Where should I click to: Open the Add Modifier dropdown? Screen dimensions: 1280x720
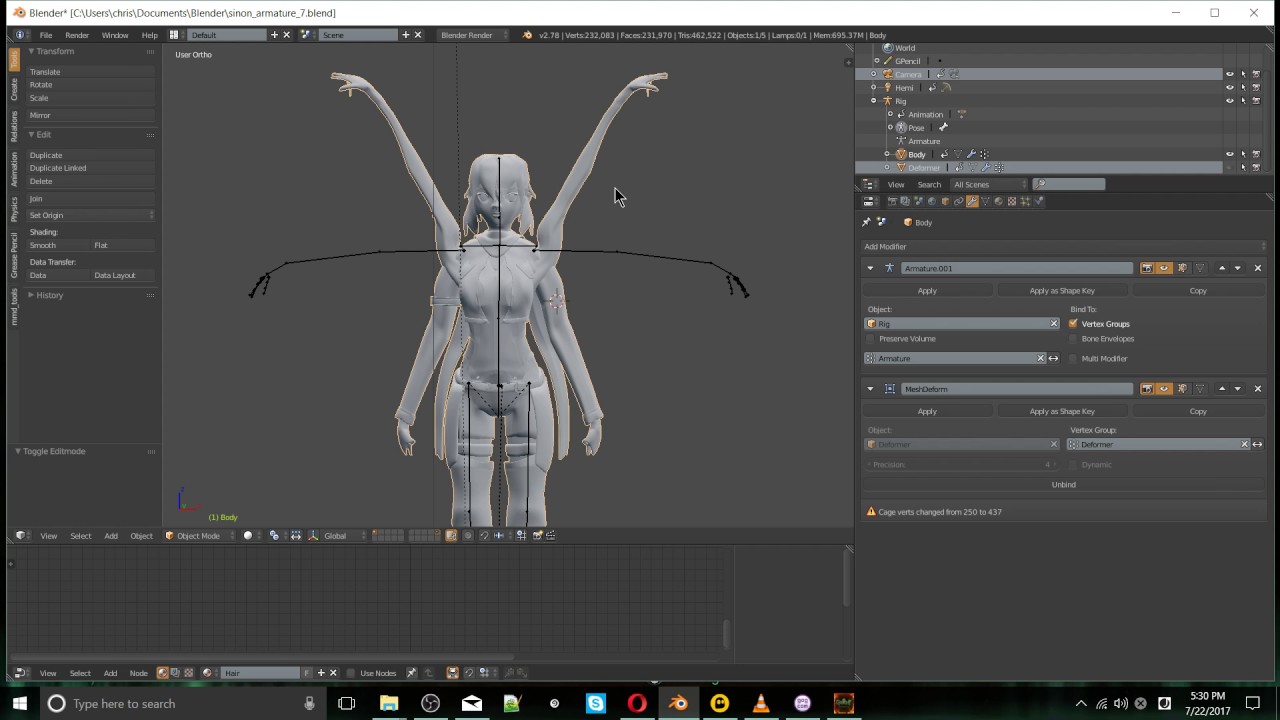pyautogui.click(x=1064, y=246)
